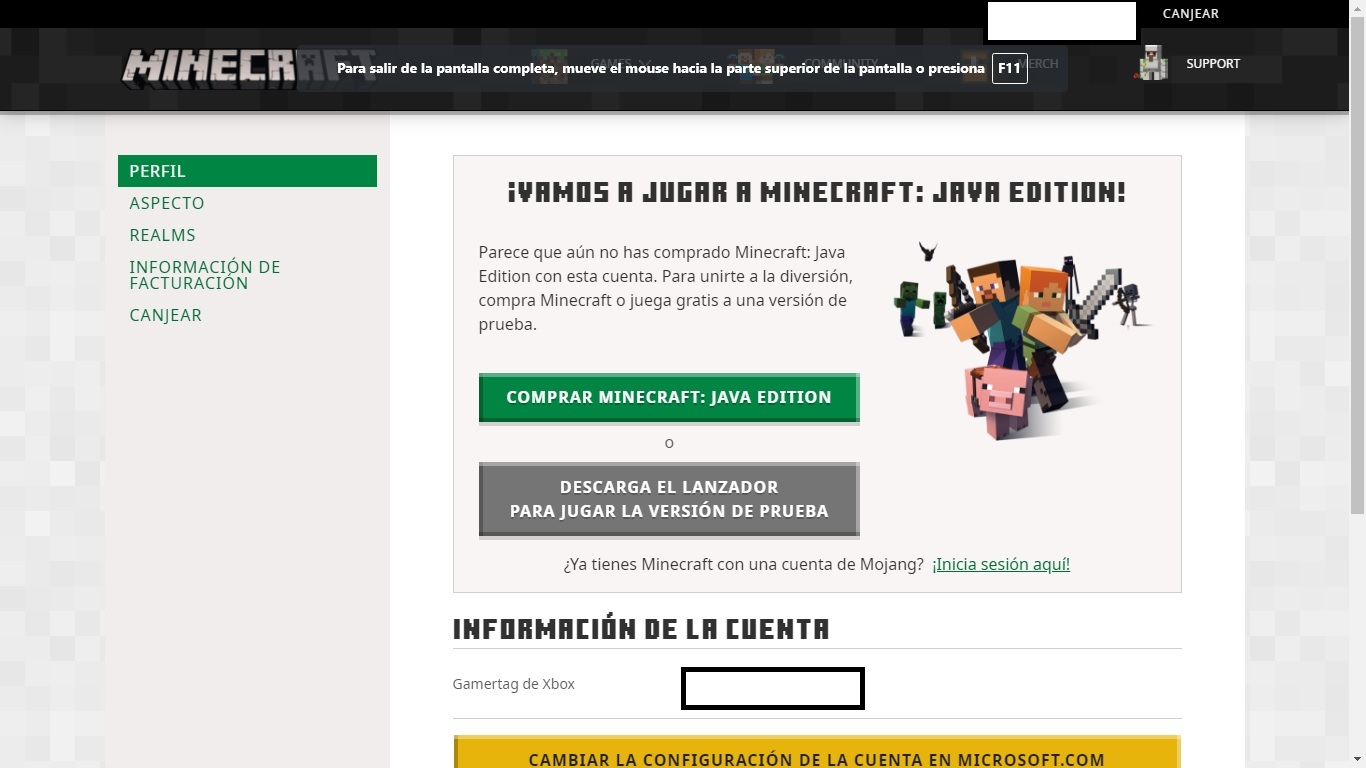Click the "Parece que aún no has comprado" paragraph
The width and height of the screenshot is (1366, 768).
tap(665, 288)
